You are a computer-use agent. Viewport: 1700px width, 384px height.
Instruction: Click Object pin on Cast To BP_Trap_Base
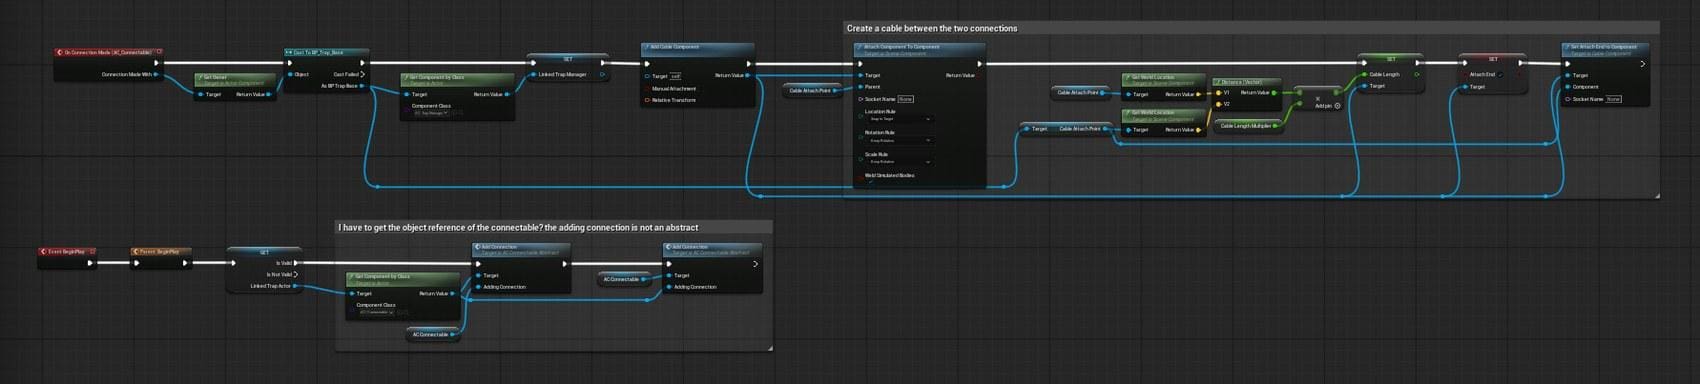coord(290,74)
